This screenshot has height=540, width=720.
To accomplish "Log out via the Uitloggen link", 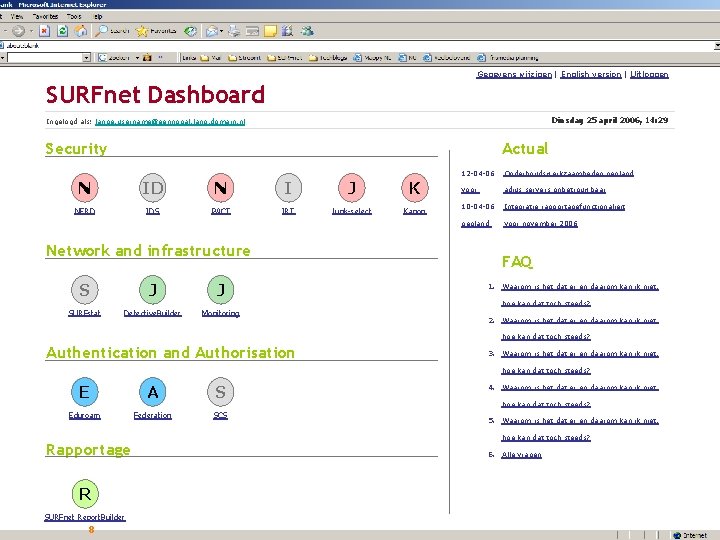I will [649, 74].
